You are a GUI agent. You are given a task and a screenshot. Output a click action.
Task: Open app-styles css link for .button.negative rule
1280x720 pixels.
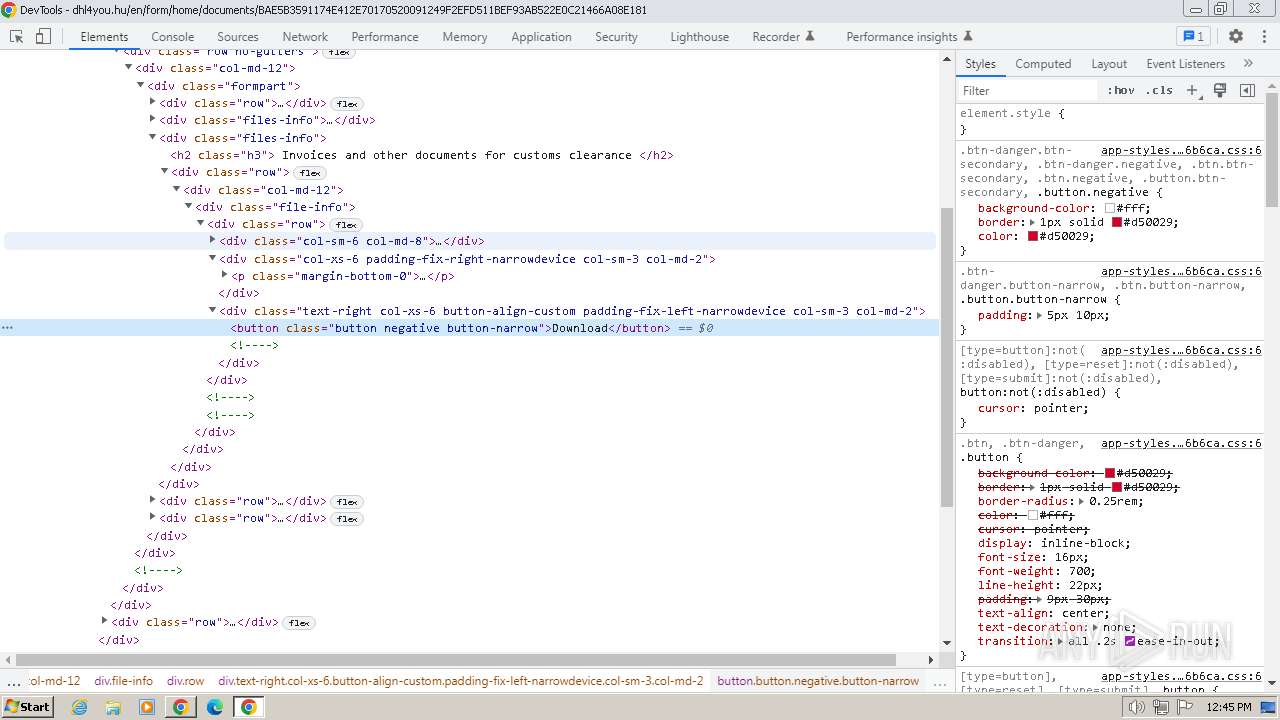point(1181,150)
